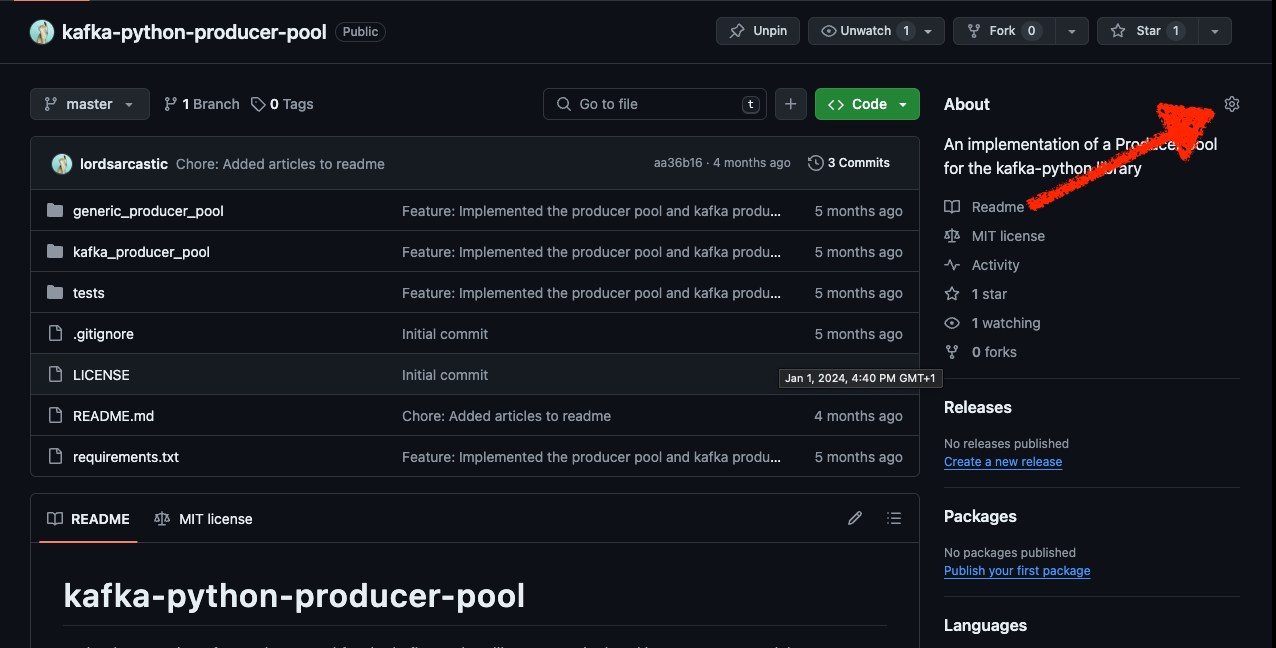Click the star icon beside 1 star
The image size is (1276, 648).
[952, 294]
